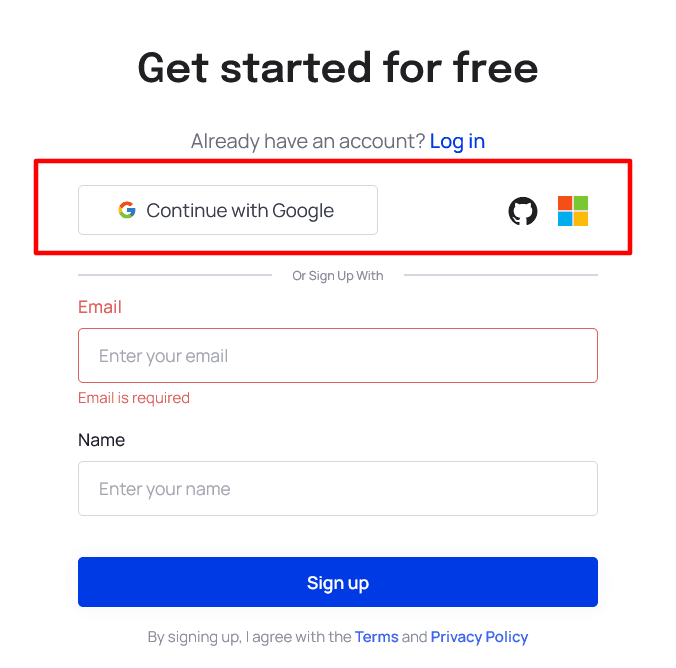The image size is (676, 668).
Task: Click the 'By signing up, I agree' text
Action: pos(249,637)
